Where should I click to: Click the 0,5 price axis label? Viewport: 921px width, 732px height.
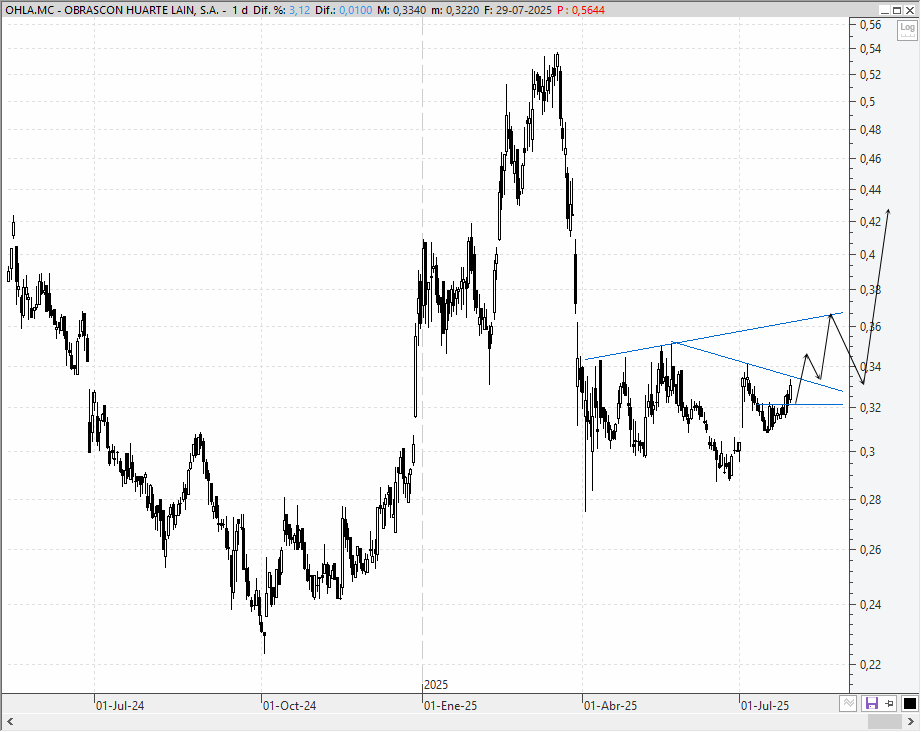pyautogui.click(x=868, y=102)
